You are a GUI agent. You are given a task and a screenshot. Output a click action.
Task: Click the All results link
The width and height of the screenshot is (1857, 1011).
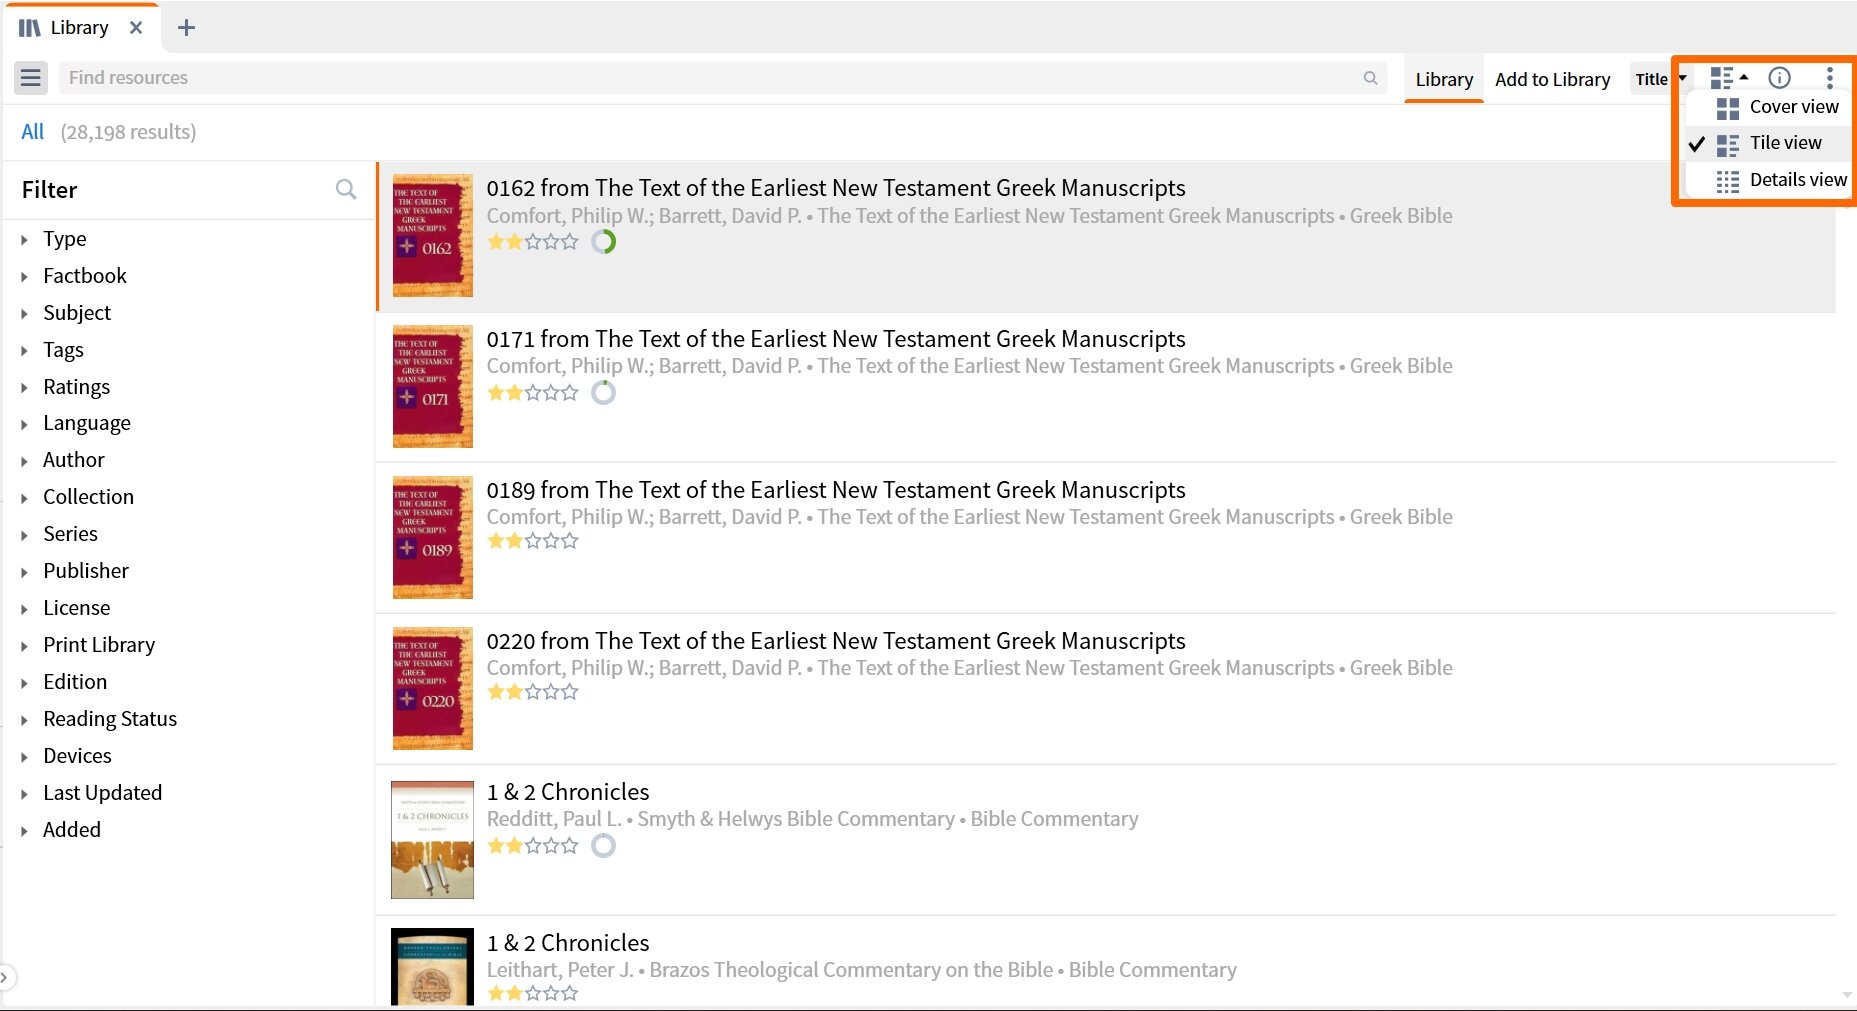coord(32,132)
